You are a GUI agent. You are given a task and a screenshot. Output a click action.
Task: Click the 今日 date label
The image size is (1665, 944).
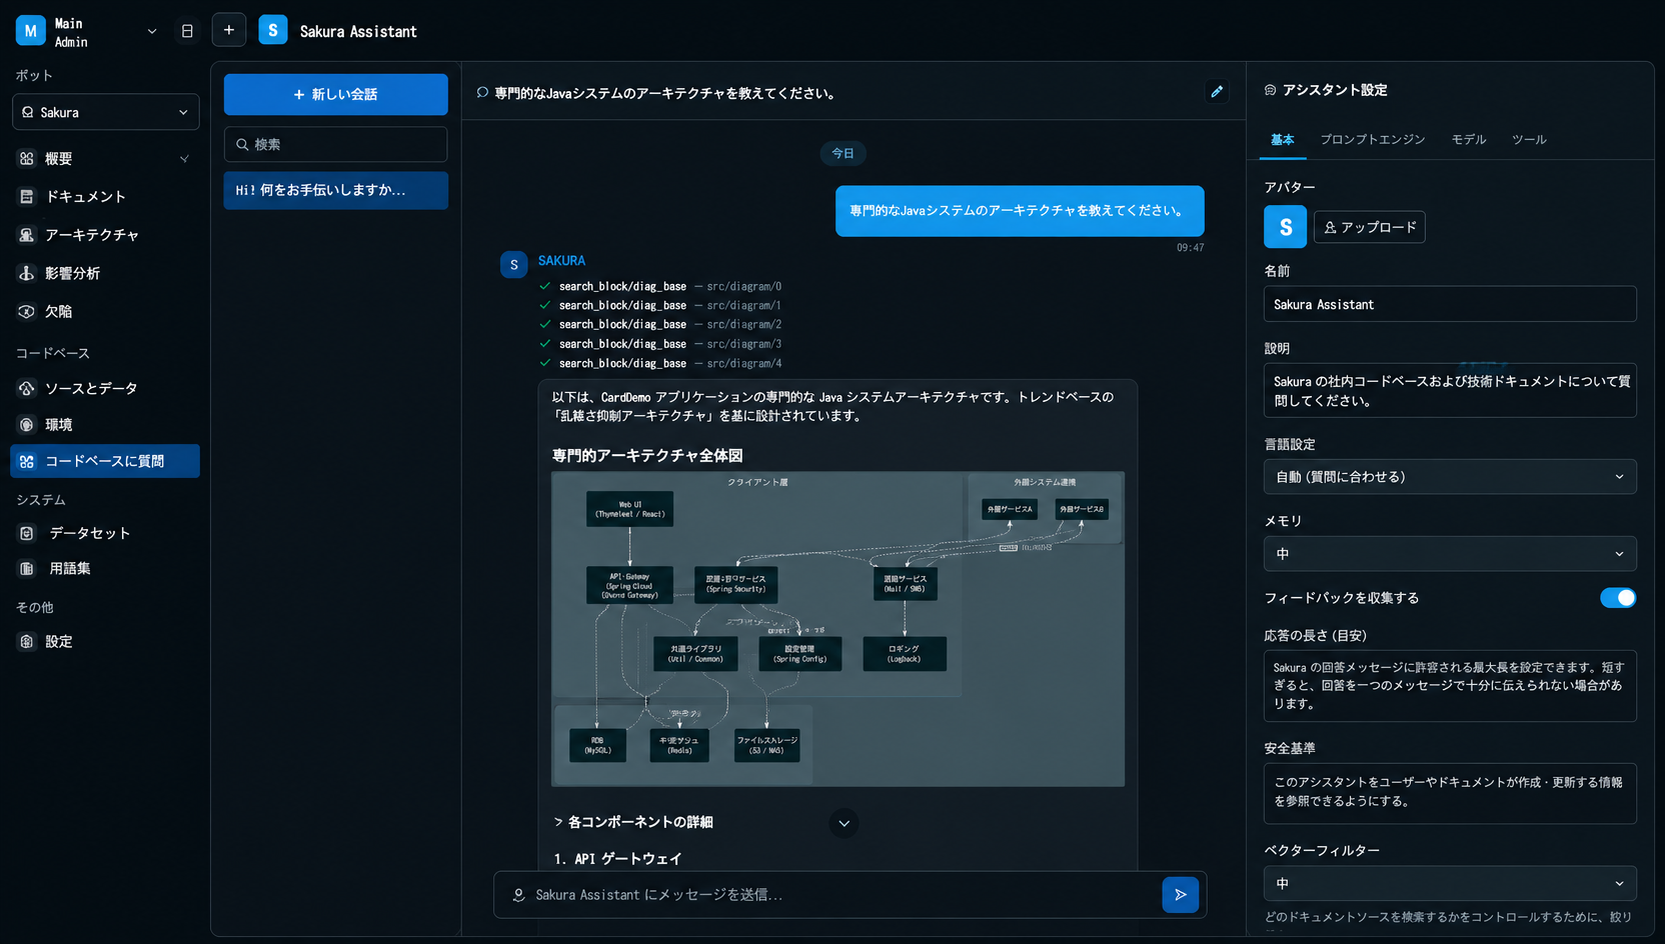pyautogui.click(x=843, y=153)
